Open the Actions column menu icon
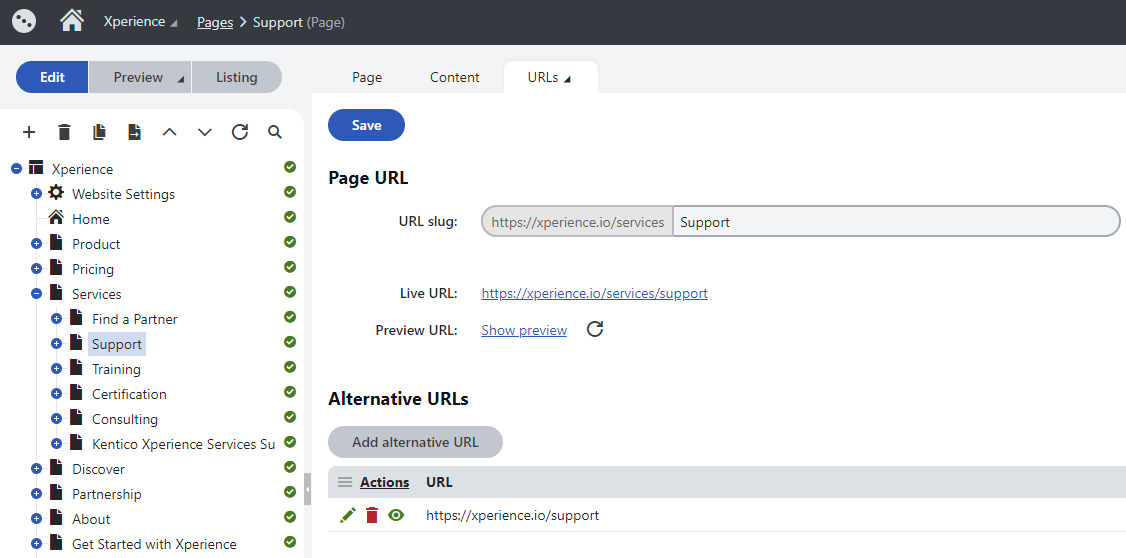Image resolution: width=1126 pixels, height=558 pixels. [x=345, y=483]
